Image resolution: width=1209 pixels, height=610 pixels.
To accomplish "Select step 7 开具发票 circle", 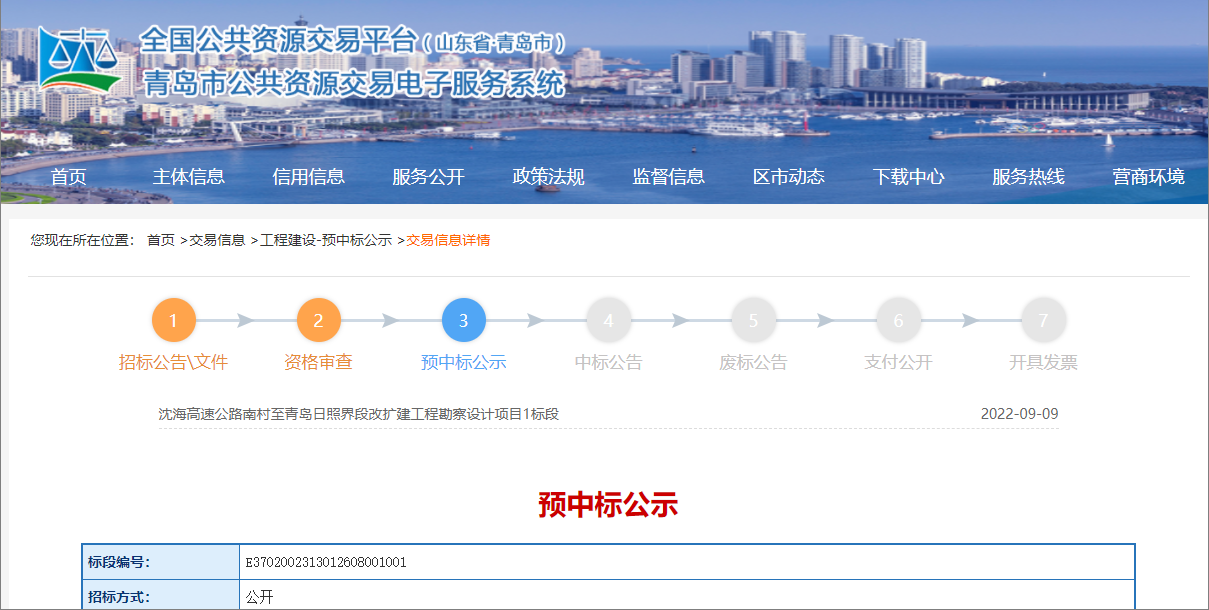I will pos(1043,322).
